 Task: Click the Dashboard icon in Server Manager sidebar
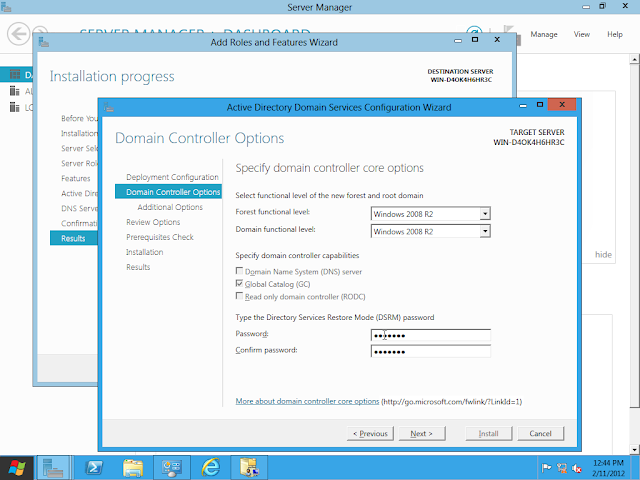[15, 74]
